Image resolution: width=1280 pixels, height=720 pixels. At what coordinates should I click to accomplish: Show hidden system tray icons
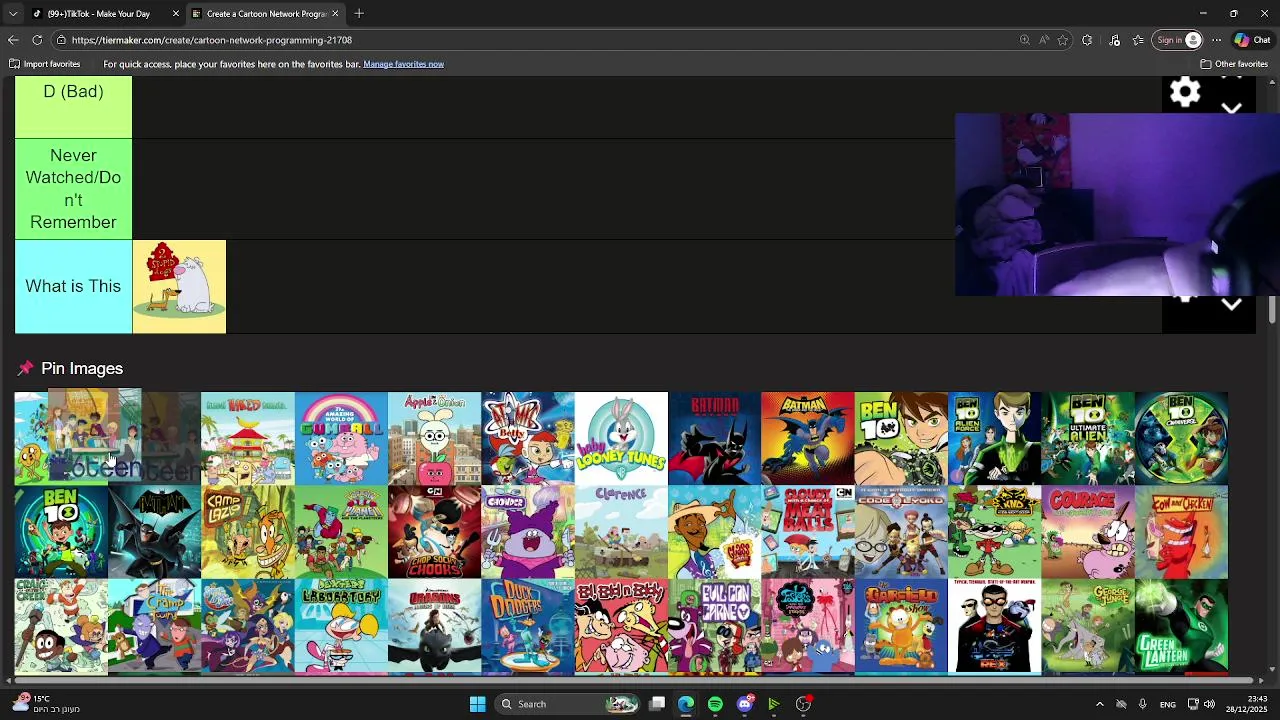coord(1100,704)
